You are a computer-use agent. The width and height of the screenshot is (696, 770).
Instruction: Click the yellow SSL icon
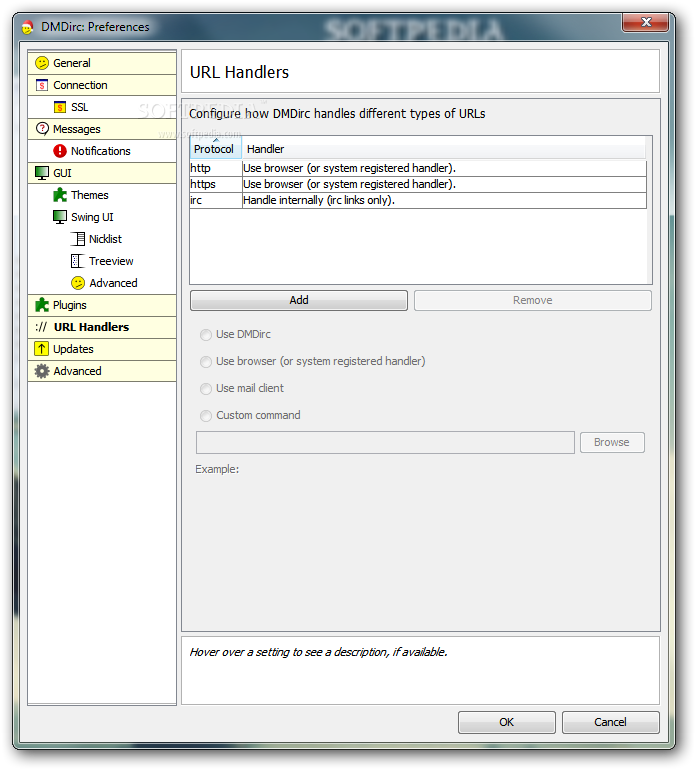coord(60,107)
